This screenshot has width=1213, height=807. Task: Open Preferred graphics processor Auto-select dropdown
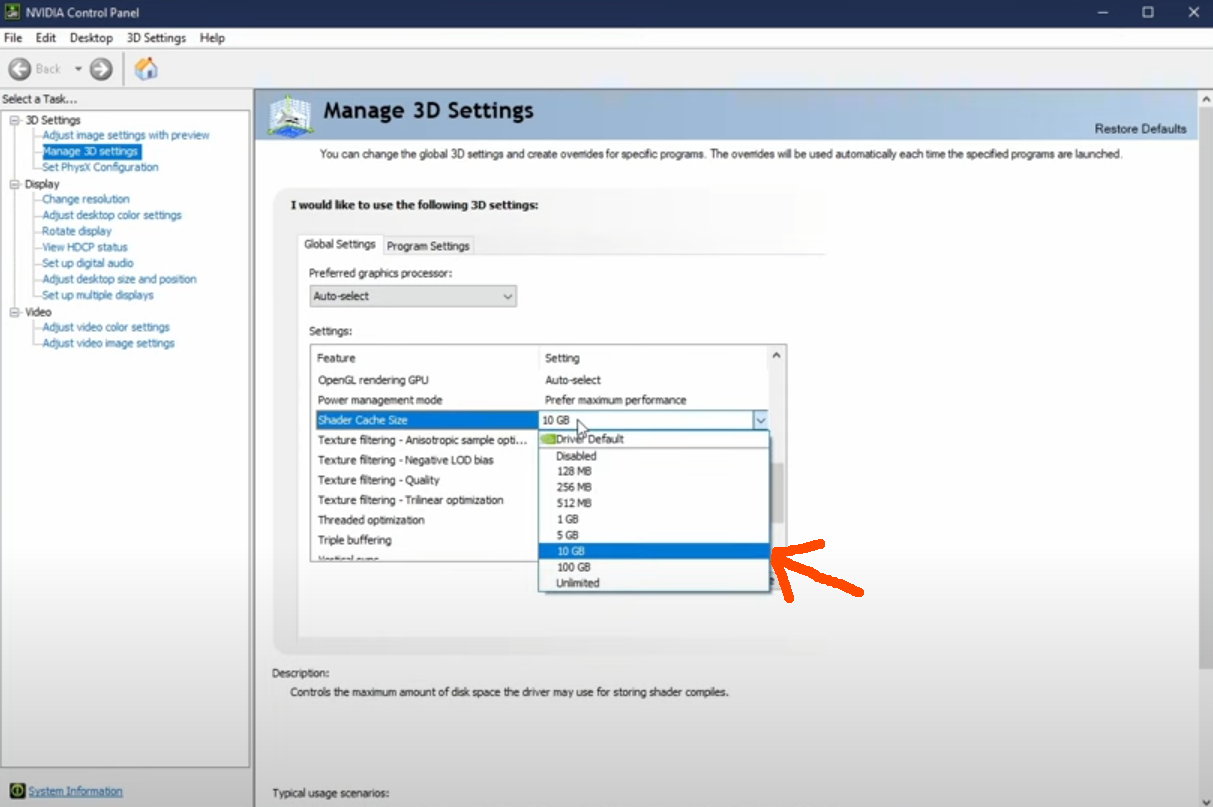[413, 296]
